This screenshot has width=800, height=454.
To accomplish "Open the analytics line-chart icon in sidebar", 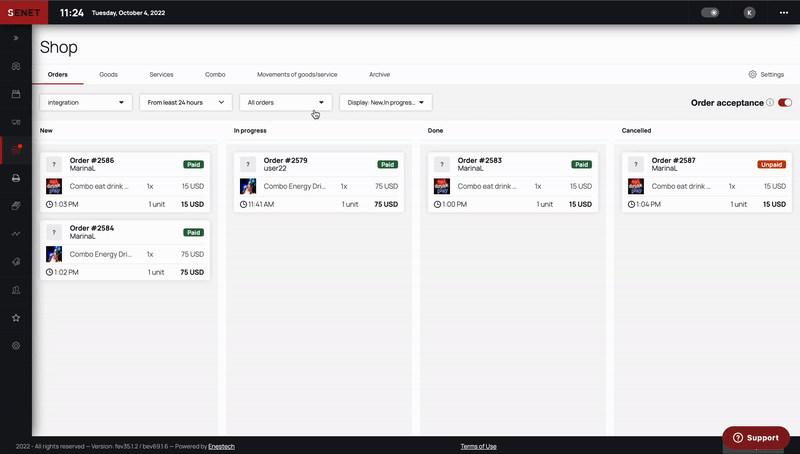I will 16,234.
